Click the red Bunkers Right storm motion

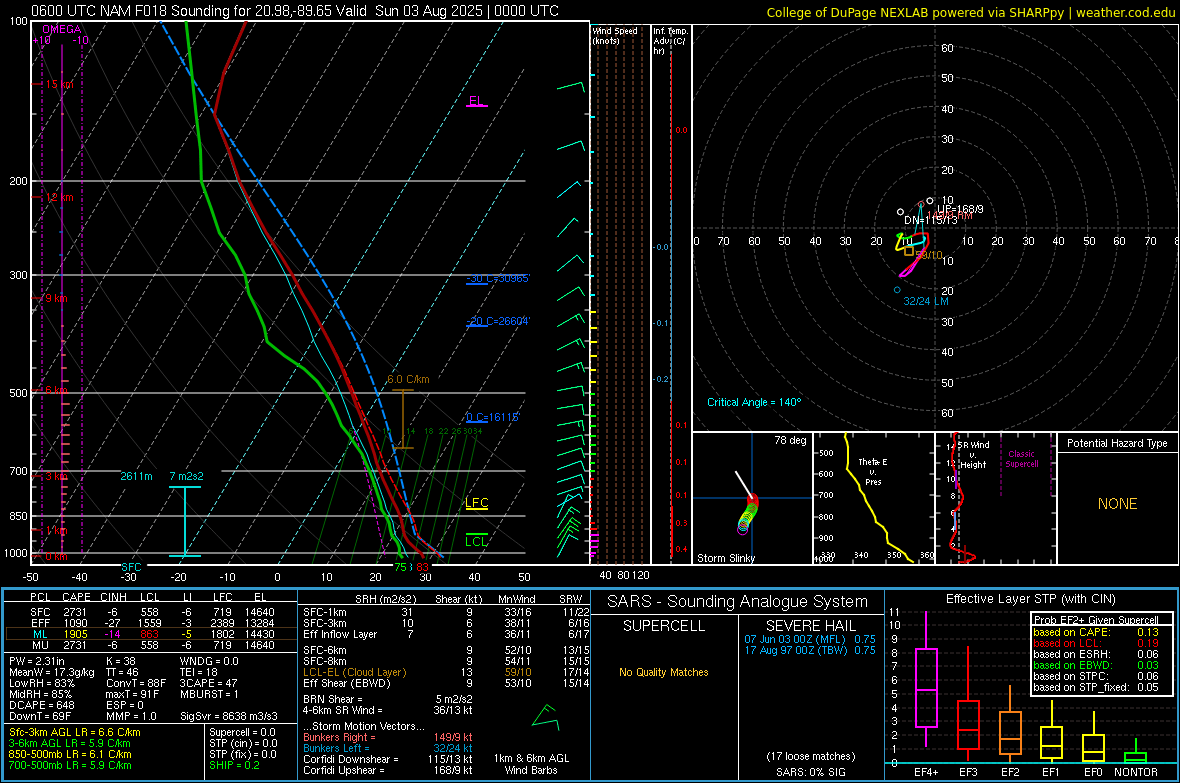[388, 737]
